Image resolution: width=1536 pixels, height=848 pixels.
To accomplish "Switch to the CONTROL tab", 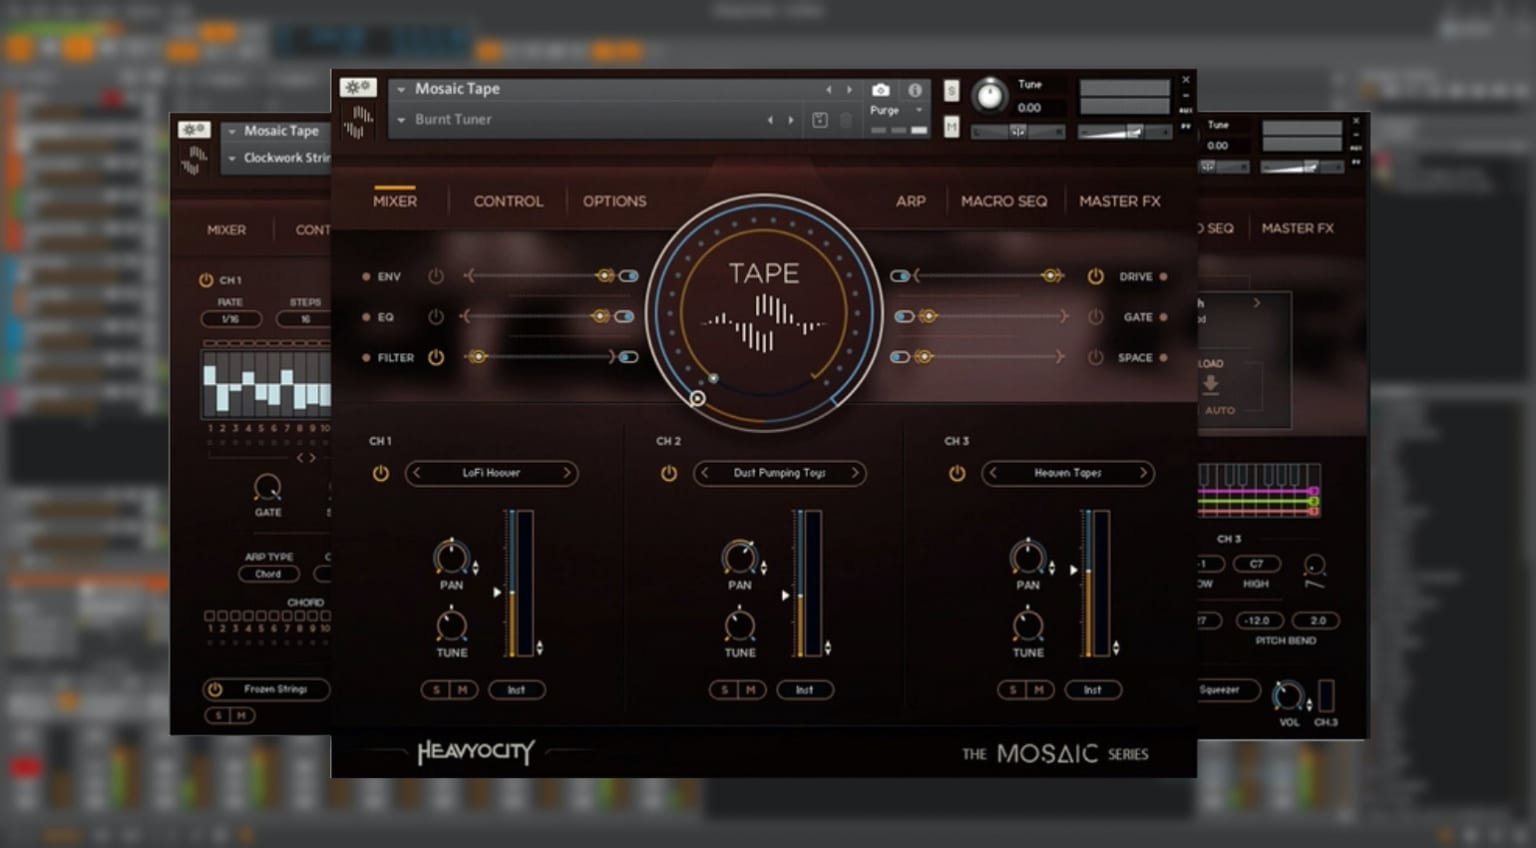I will pos(508,201).
